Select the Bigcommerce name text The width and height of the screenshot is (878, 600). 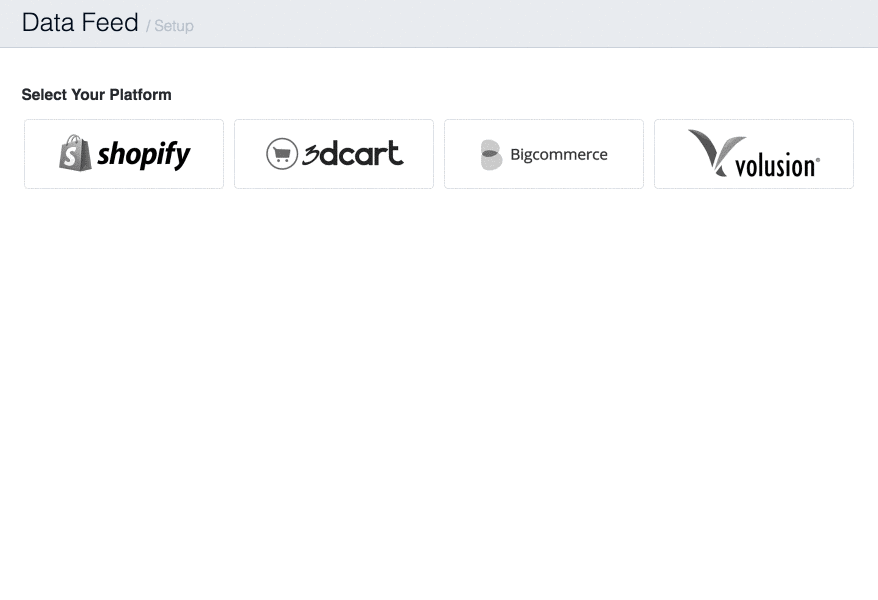[x=559, y=155]
